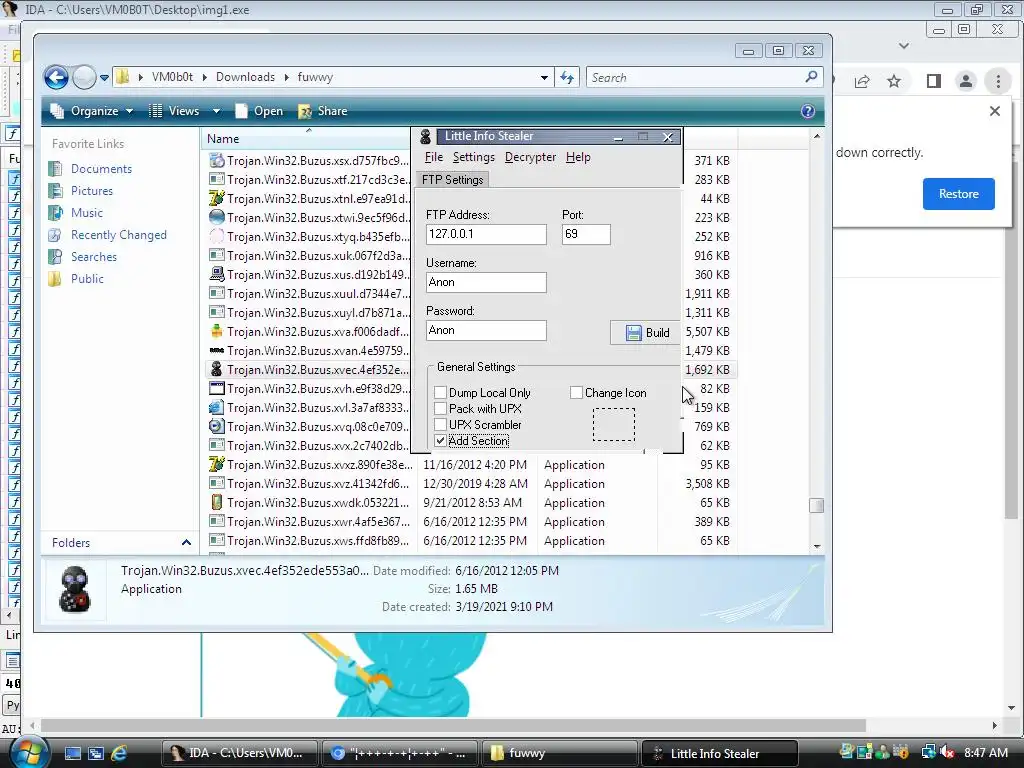Click the Trojan.Win32.Buzus.xvec.4ef352e file icon
Viewport: 1024px width, 768px height.
pos(217,370)
